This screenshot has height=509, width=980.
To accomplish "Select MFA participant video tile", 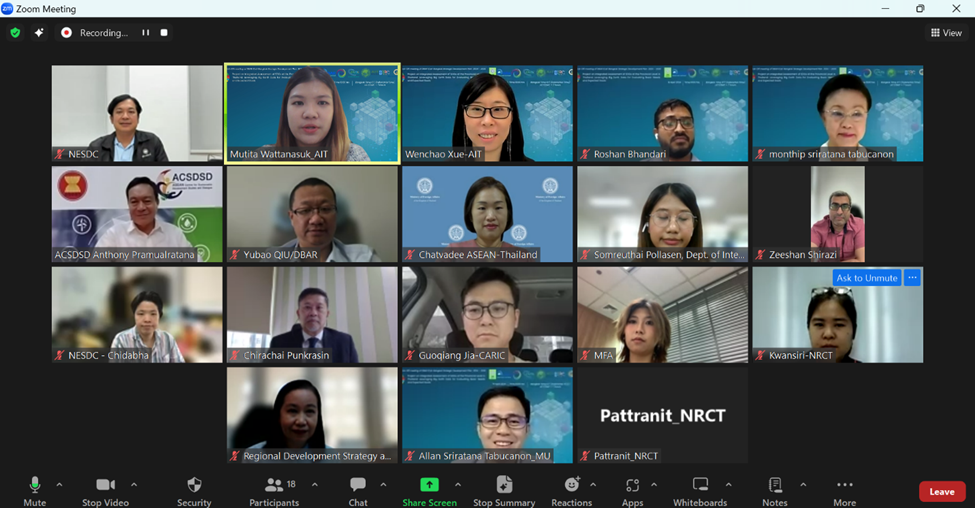I will pos(662,315).
